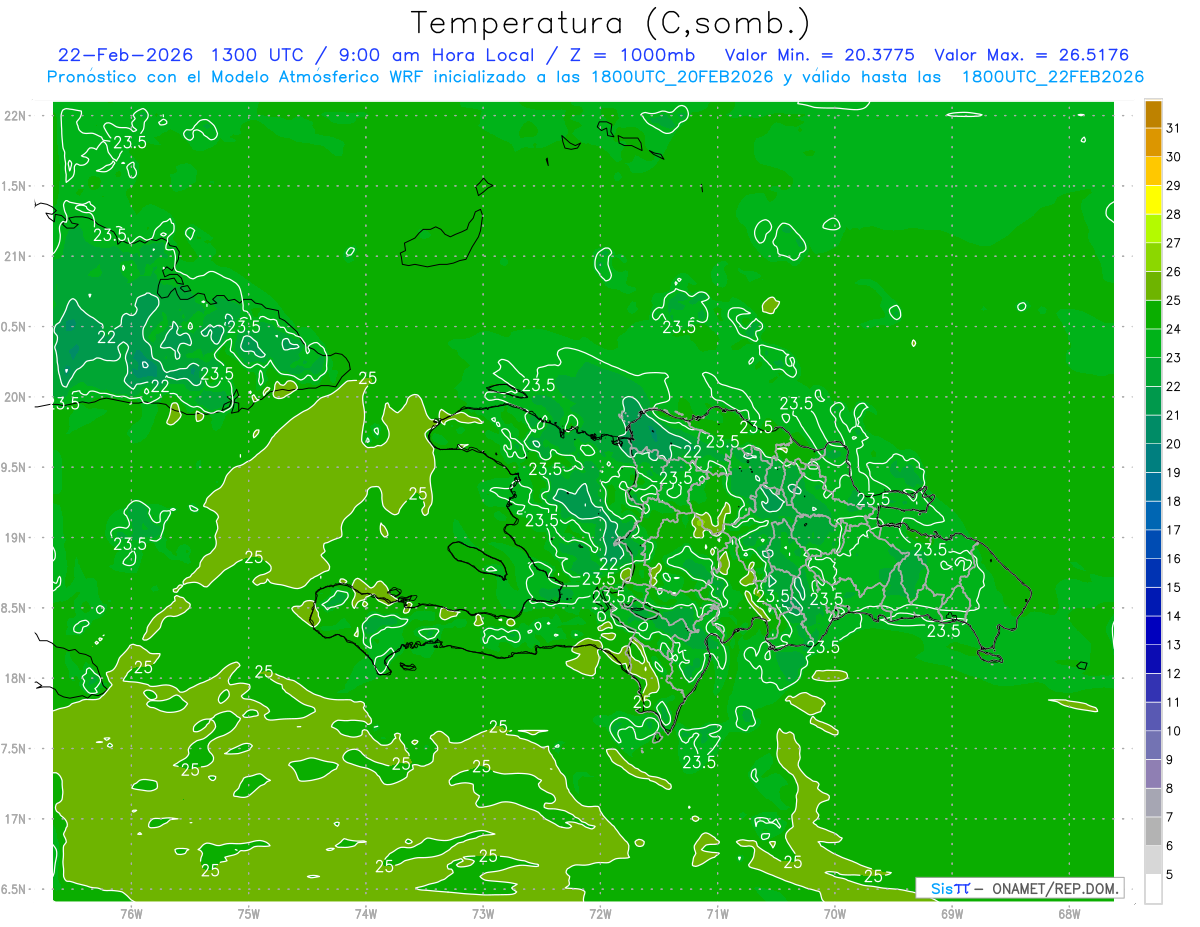The height and width of the screenshot is (927, 1200).
Task: Choose the yellow band between 28 and 29
Action: (x=1153, y=199)
